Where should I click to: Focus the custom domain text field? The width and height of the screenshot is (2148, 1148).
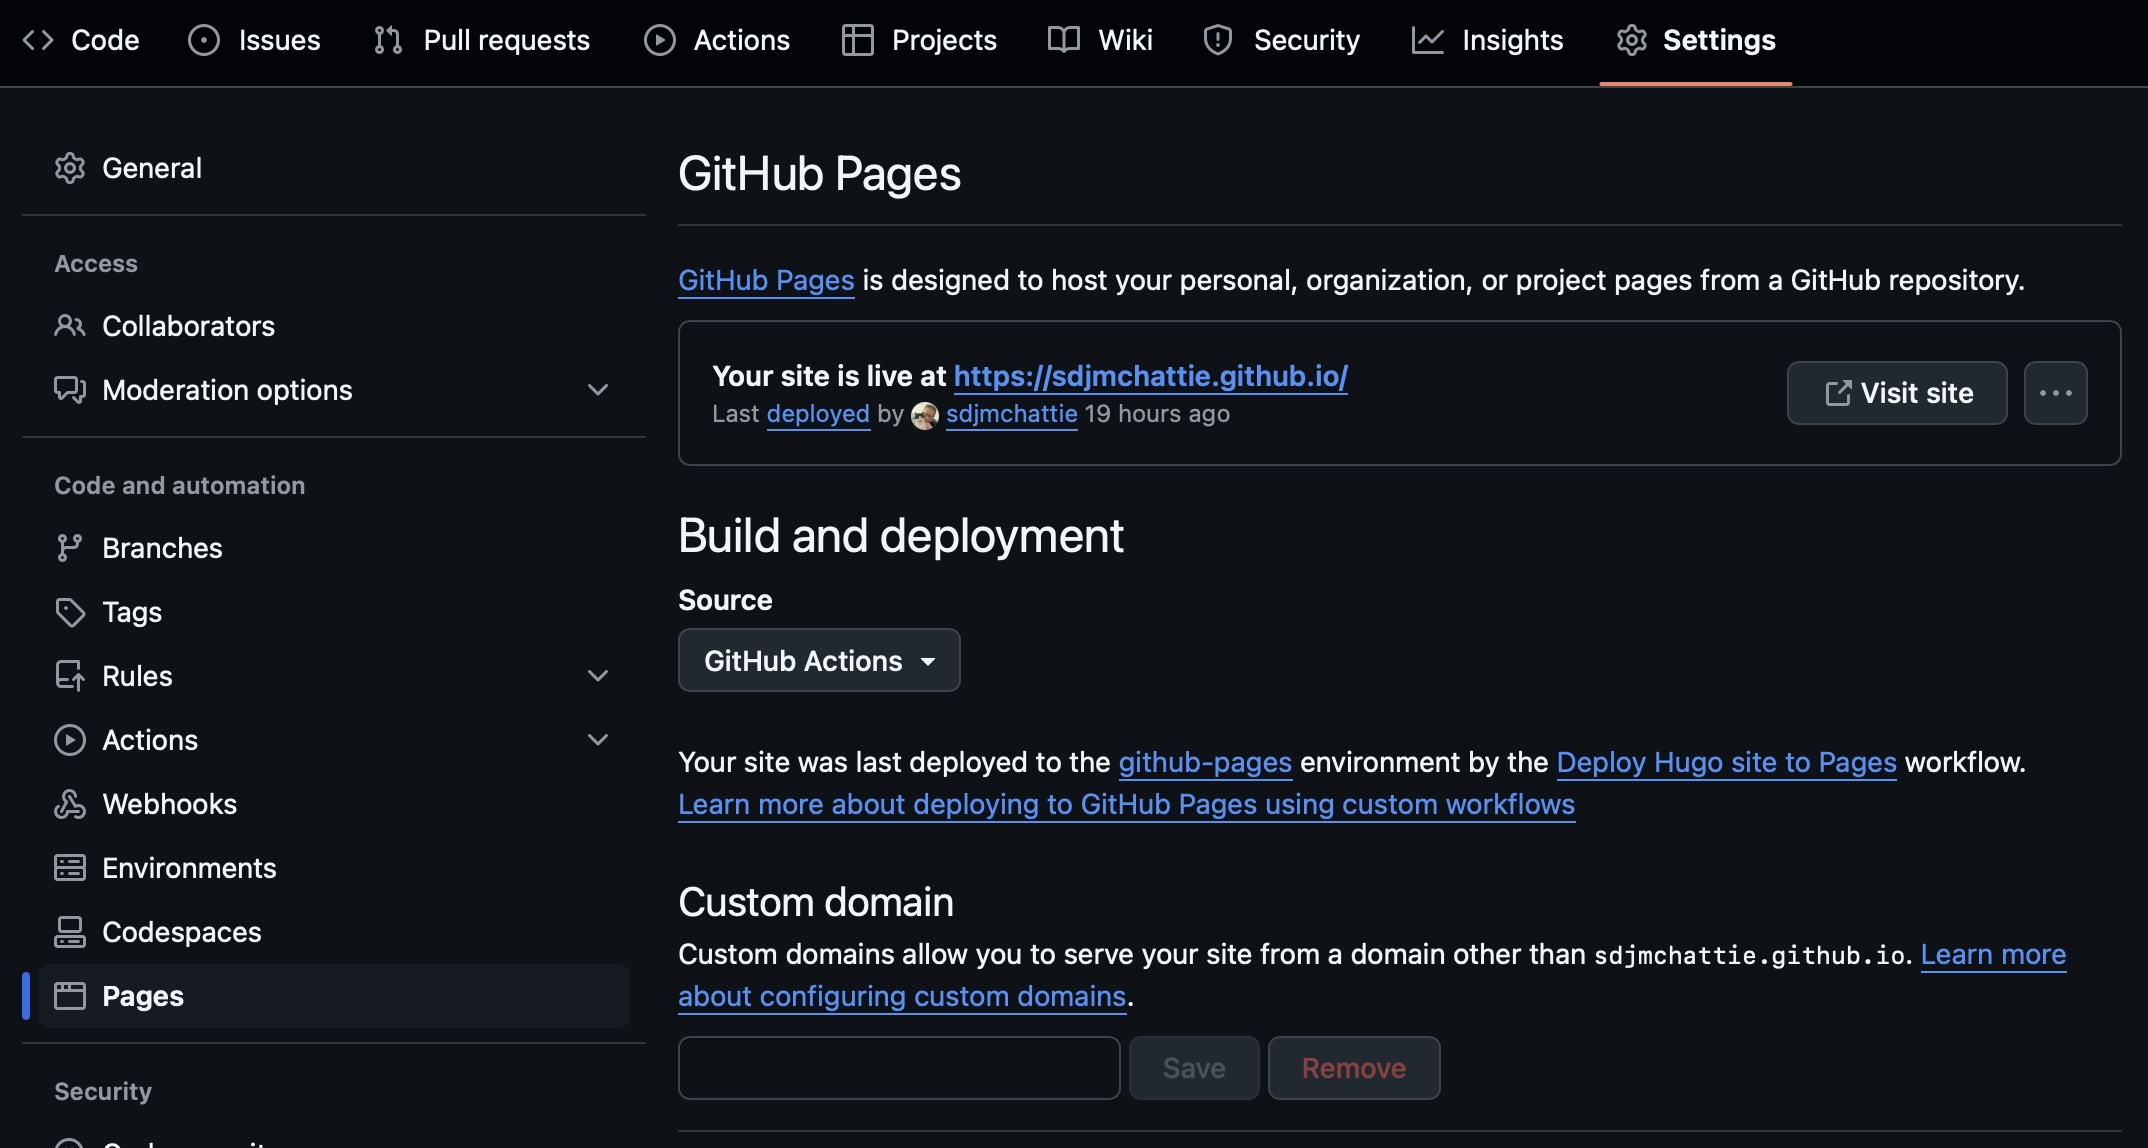point(899,1068)
